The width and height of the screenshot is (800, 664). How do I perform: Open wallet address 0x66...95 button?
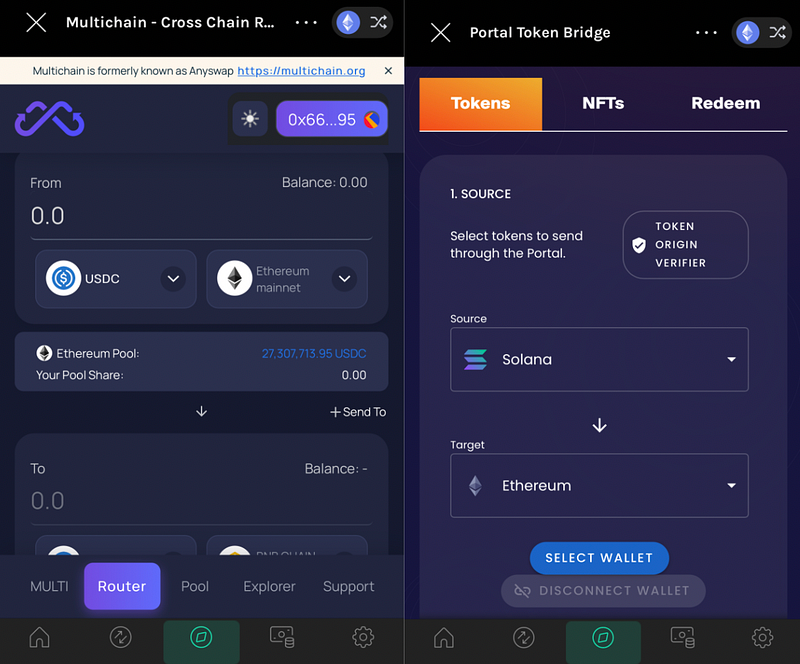click(x=332, y=119)
